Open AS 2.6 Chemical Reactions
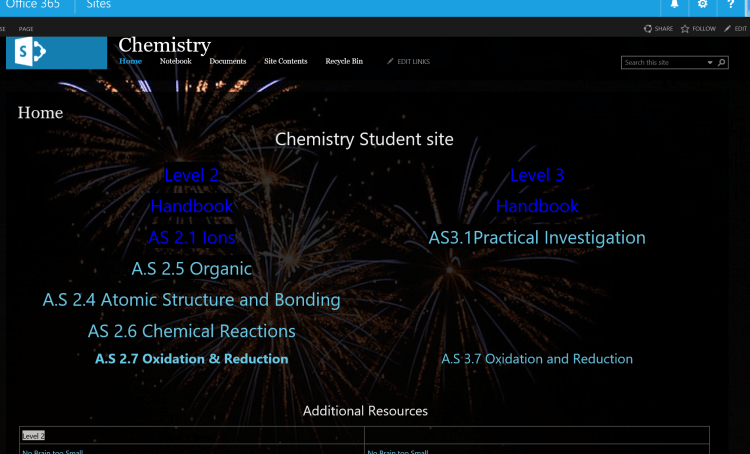 (192, 331)
